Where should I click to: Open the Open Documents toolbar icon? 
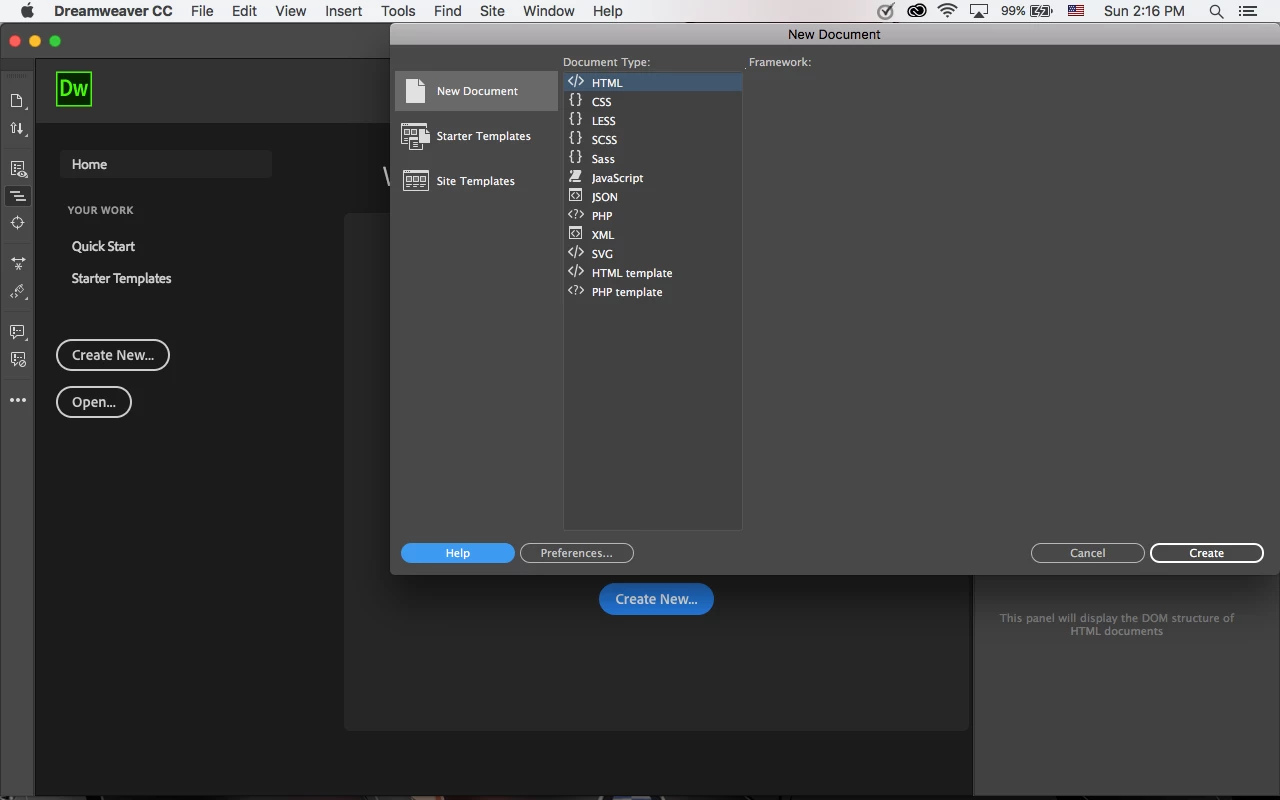coord(17,101)
